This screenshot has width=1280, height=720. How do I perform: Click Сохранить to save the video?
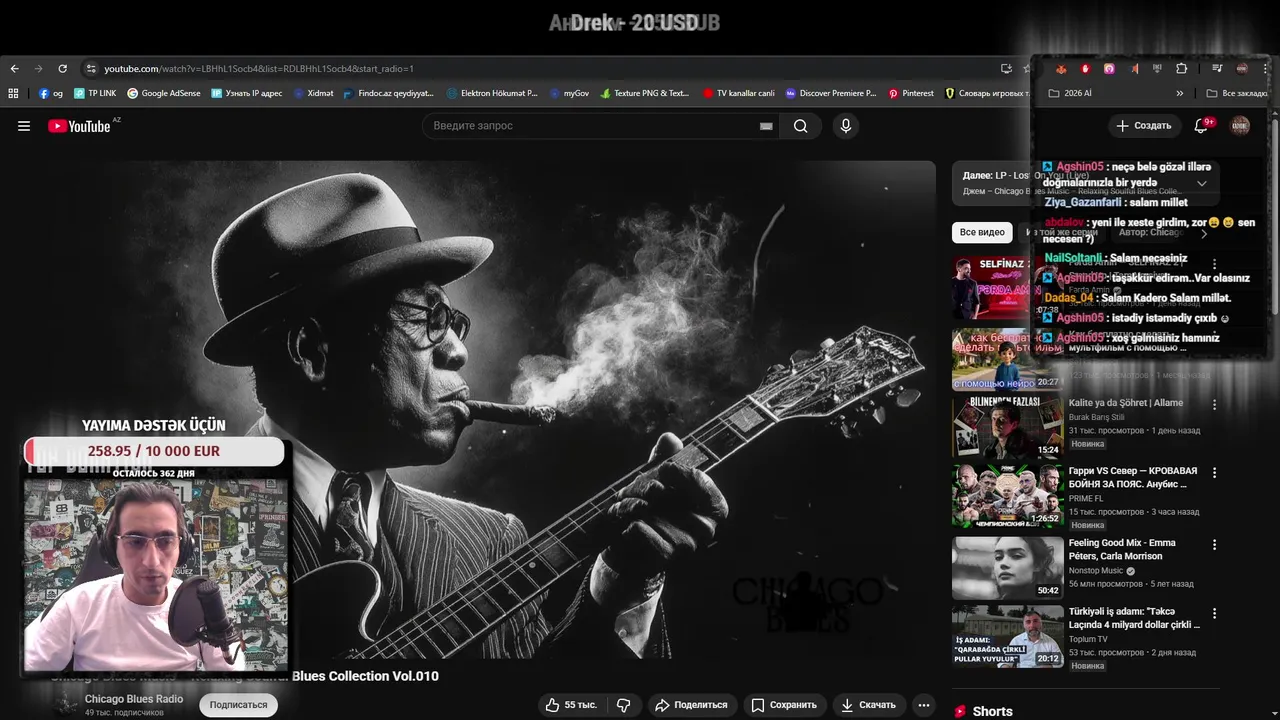click(x=784, y=705)
